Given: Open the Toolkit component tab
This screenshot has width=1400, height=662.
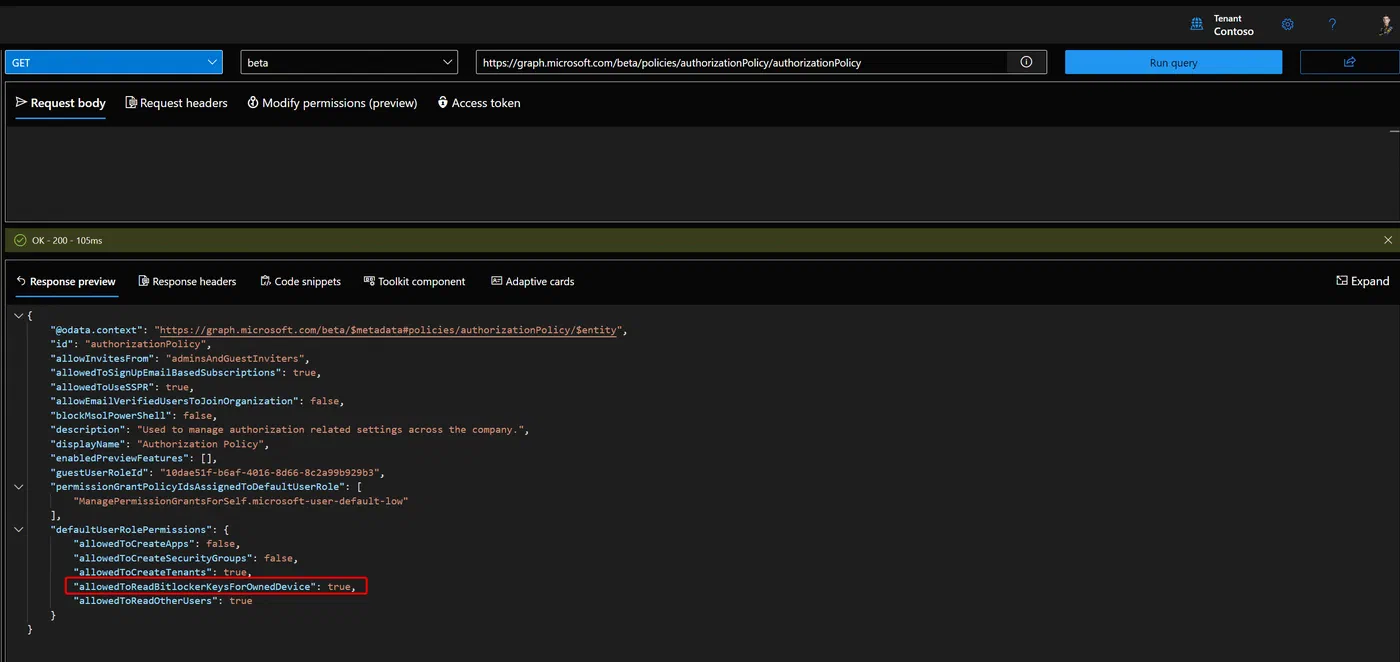Looking at the screenshot, I should point(414,281).
